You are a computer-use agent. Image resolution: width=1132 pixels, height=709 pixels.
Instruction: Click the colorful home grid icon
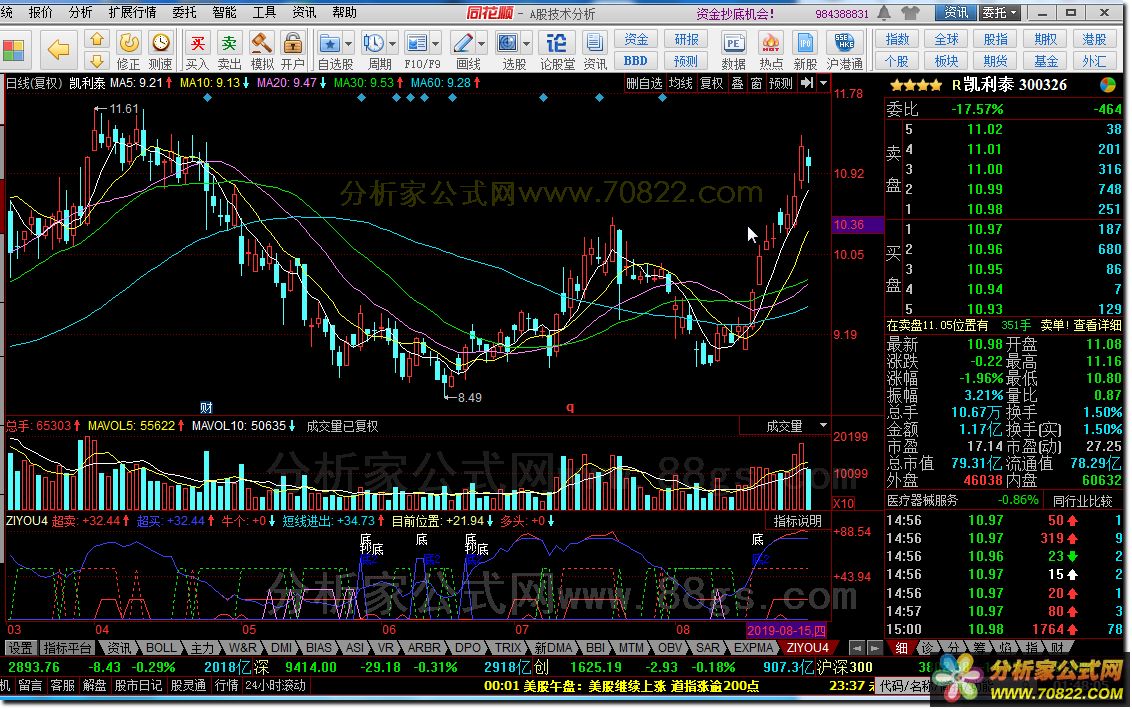pos(14,50)
